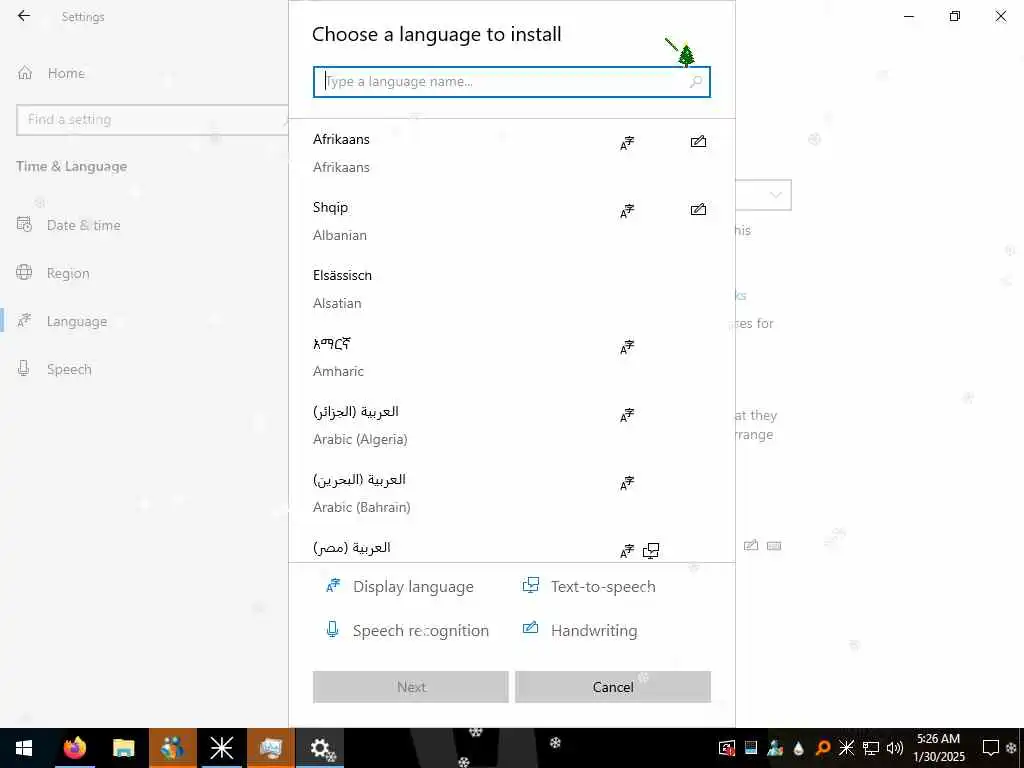Screen dimensions: 1024x768
Task: Go back with the Settings back arrow
Action: tap(24, 16)
